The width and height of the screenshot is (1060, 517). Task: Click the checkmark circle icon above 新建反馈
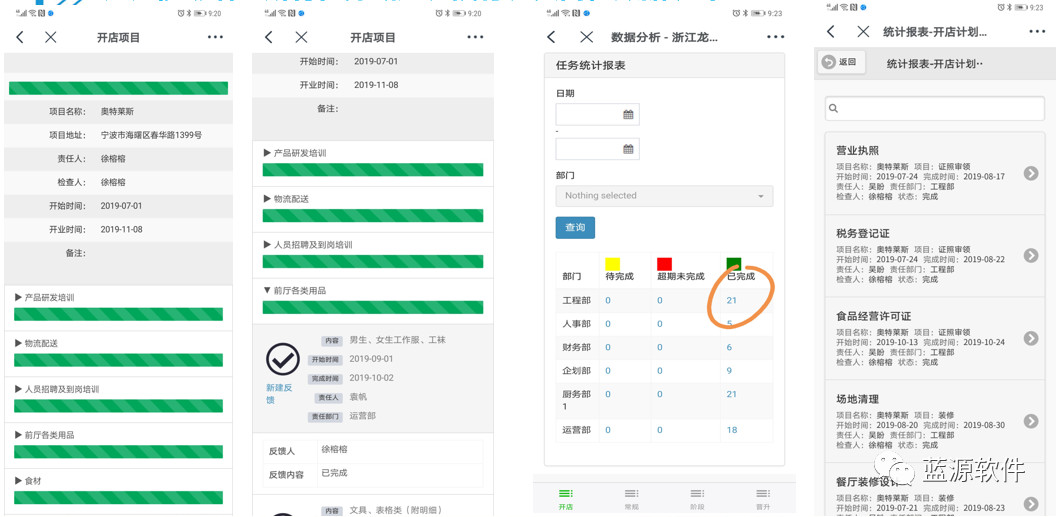coord(283,359)
